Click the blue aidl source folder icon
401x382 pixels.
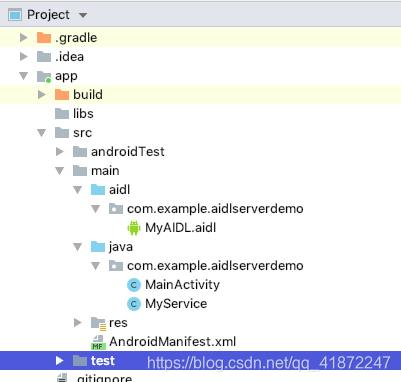point(98,190)
